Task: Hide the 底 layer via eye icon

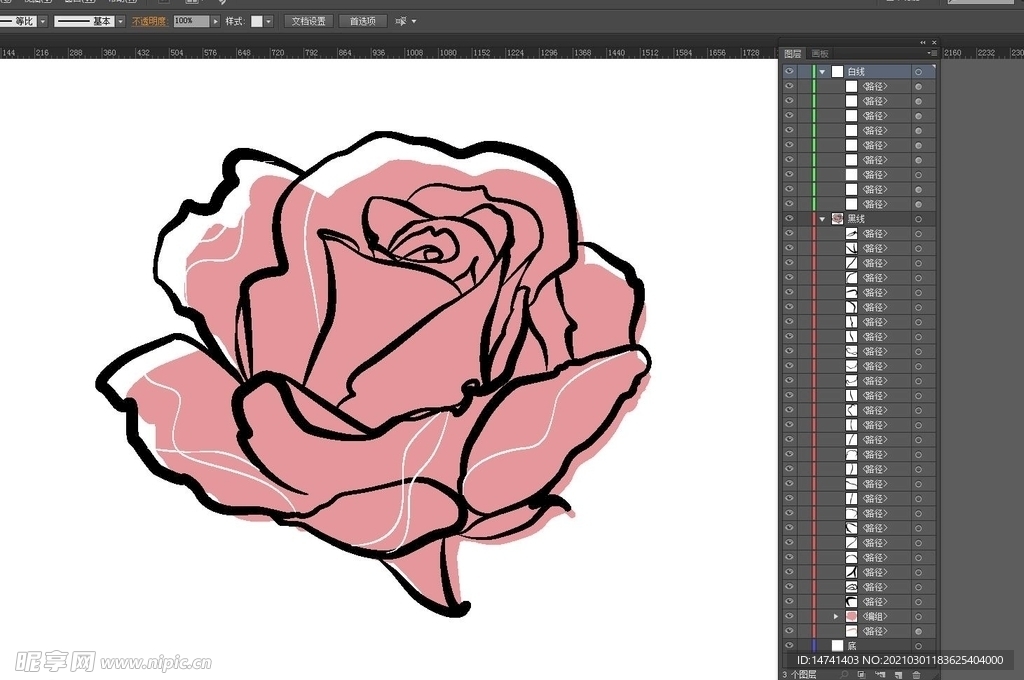Action: click(x=789, y=645)
